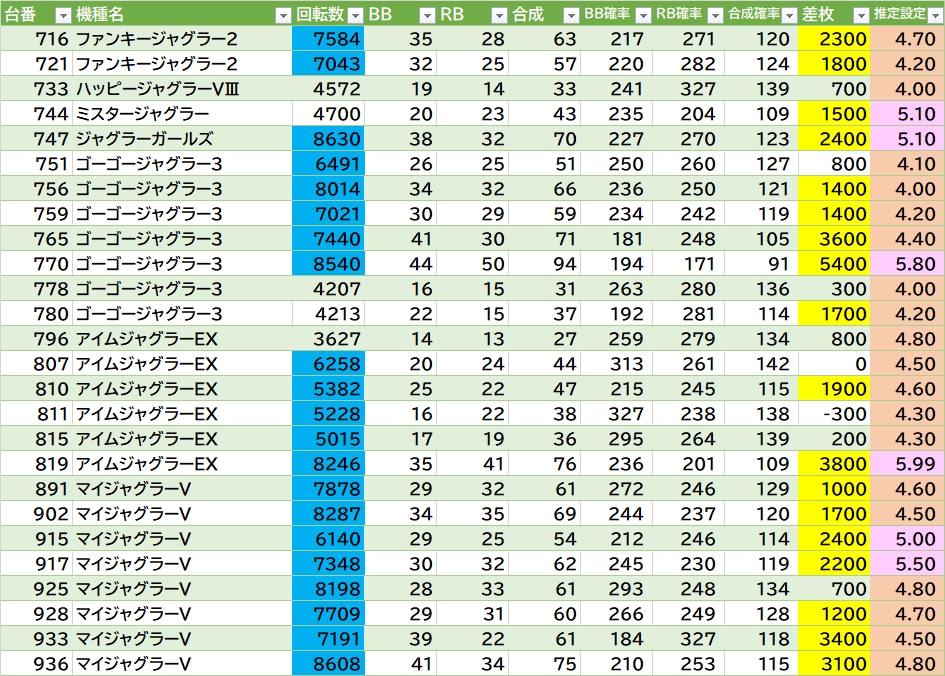Select RB確率 cell value 171
Viewport: 945px width, 676px height.
(x=689, y=263)
